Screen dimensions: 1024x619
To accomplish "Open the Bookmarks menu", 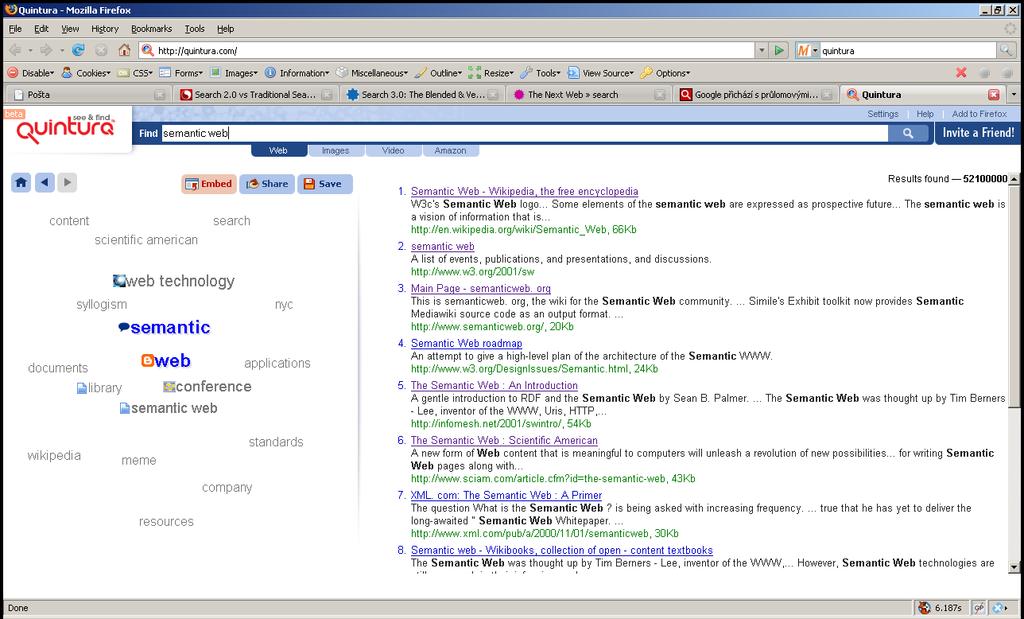I will (x=152, y=29).
